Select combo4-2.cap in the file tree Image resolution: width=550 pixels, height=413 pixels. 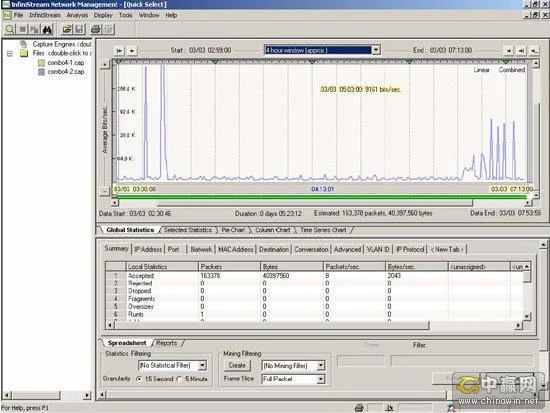click(66, 72)
